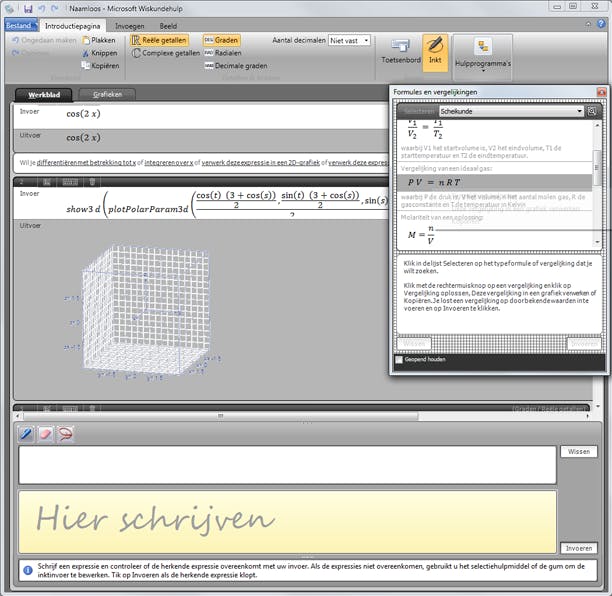The width and height of the screenshot is (612, 596).
Task: Switch to Werkblad tab
Action: click(x=44, y=95)
